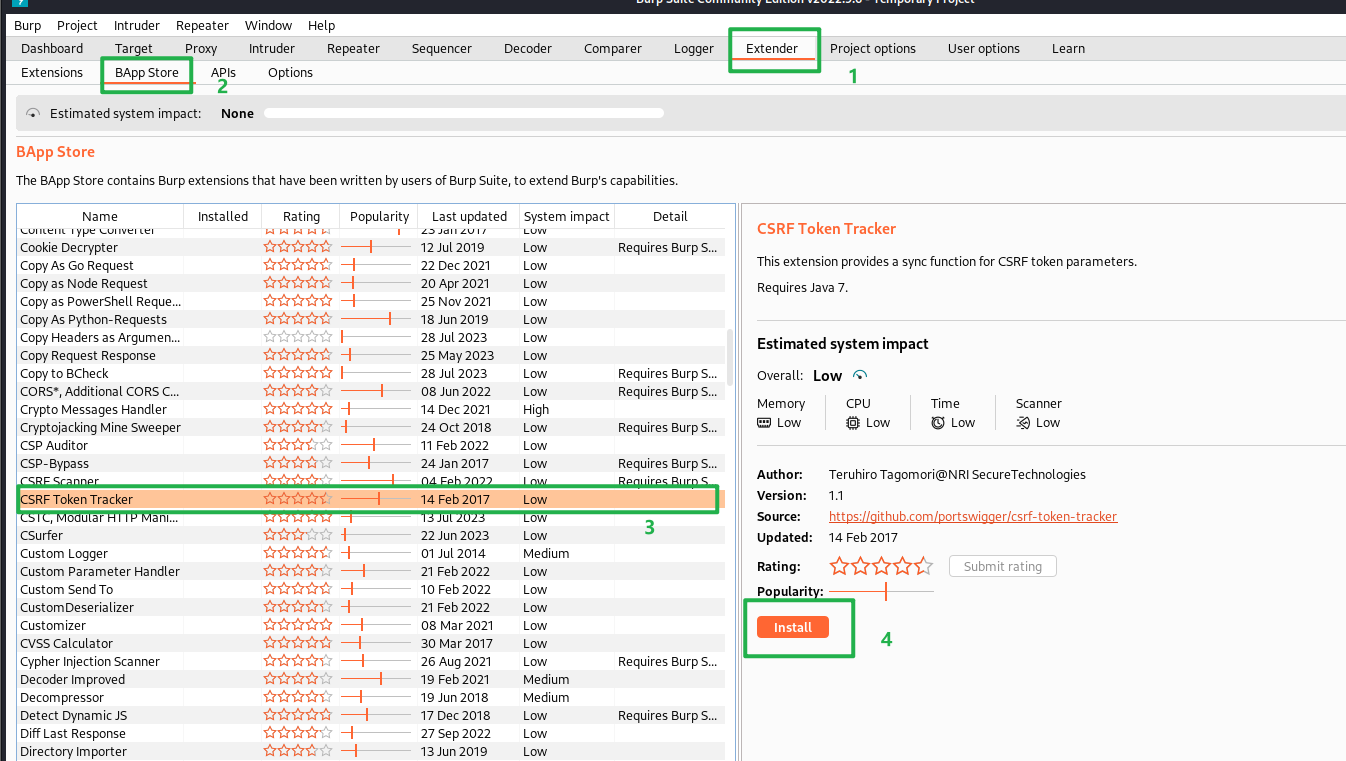Select the BApp Store sub-tab
This screenshot has height=761, width=1346.
pyautogui.click(x=147, y=72)
